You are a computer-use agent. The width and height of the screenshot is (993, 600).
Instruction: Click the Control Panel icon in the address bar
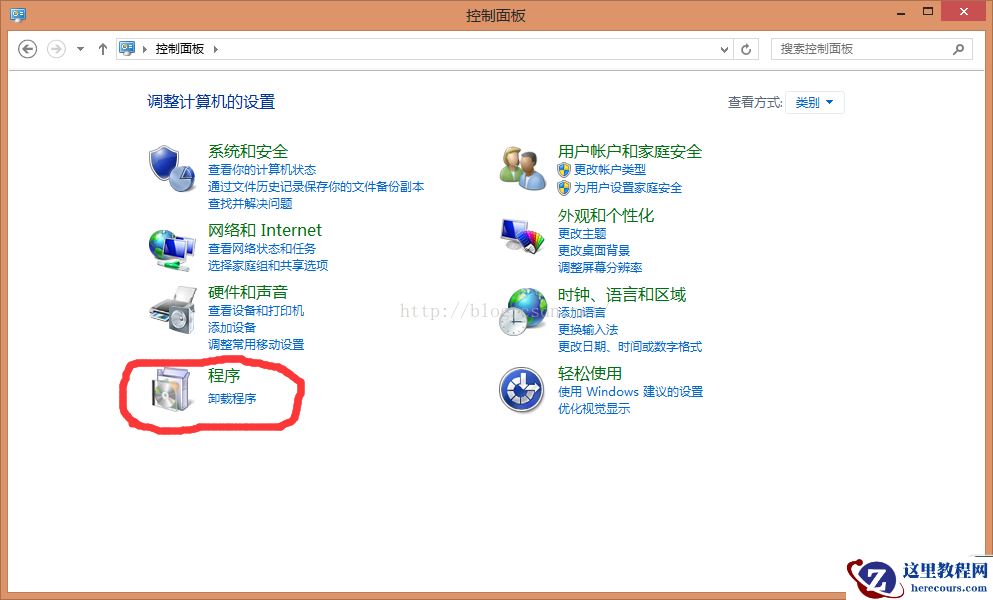tap(127, 48)
